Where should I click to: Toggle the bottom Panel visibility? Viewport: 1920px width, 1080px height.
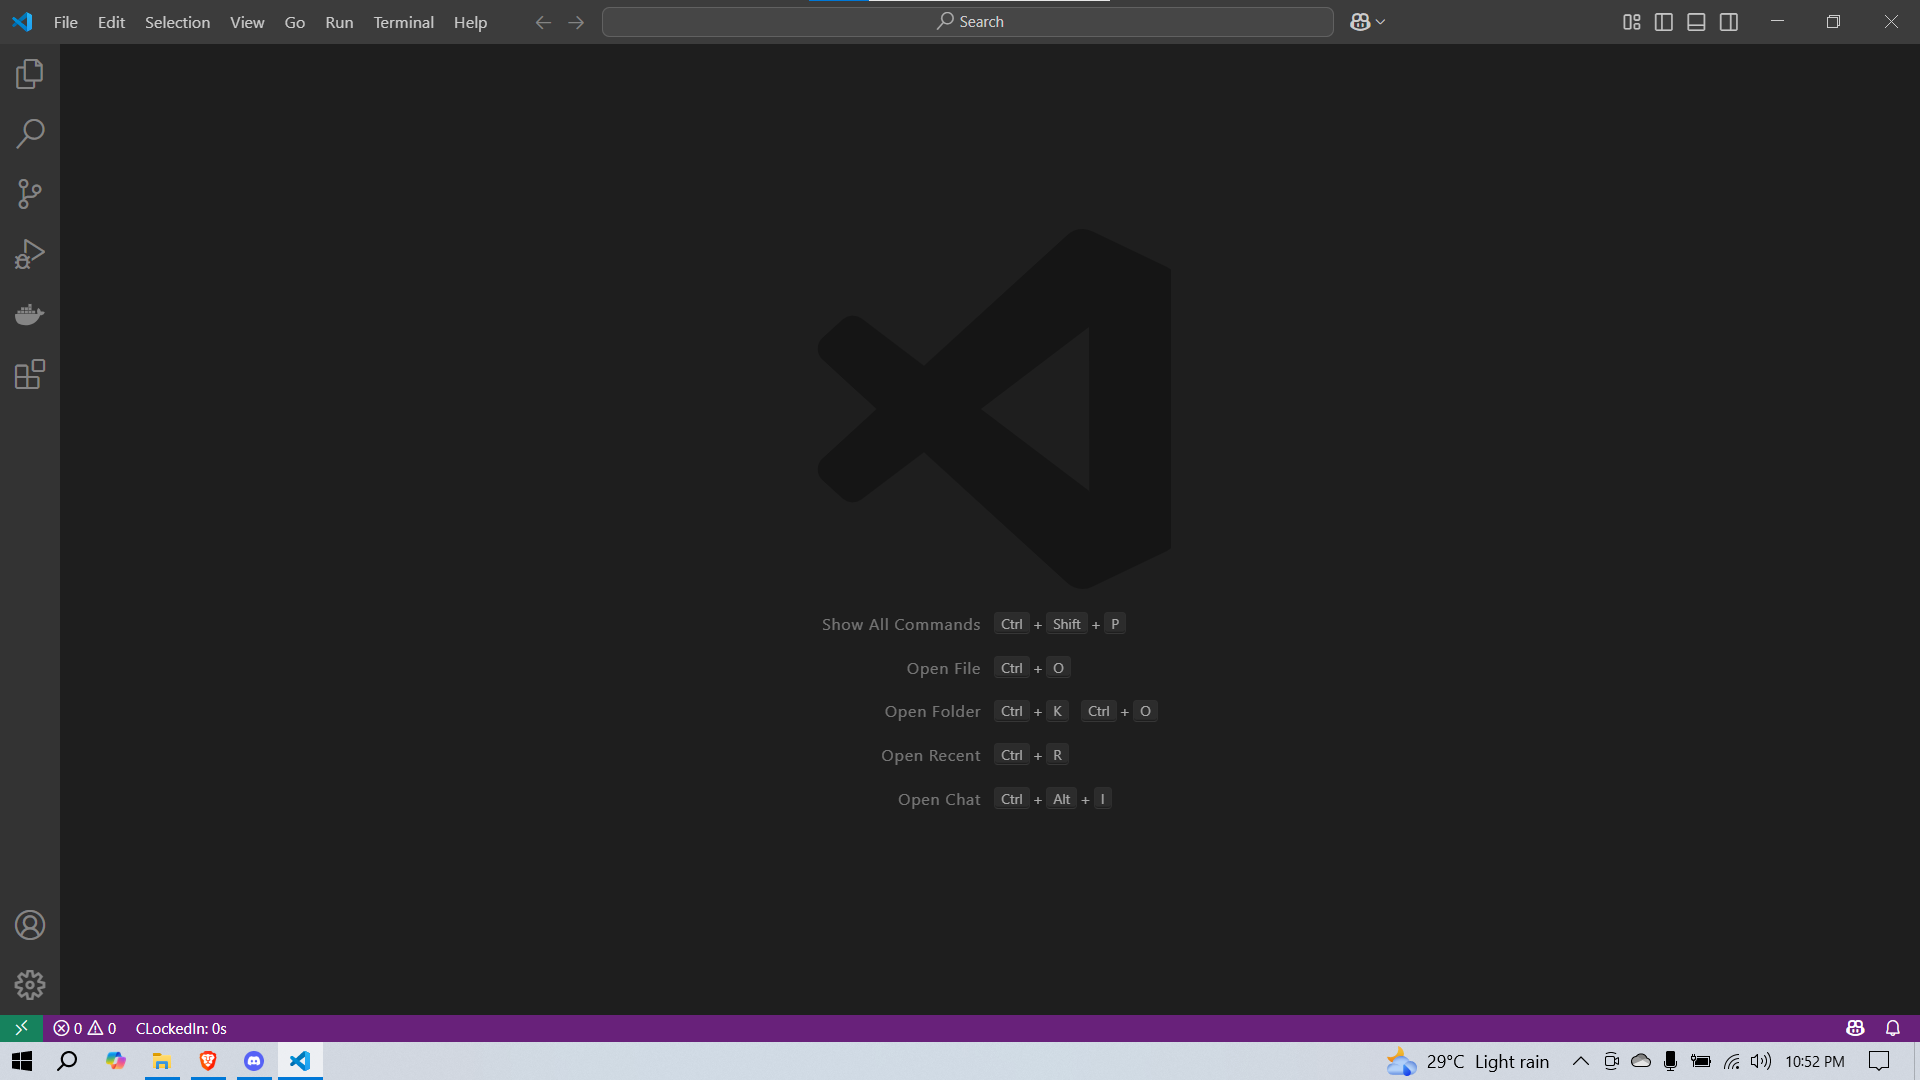point(1696,22)
